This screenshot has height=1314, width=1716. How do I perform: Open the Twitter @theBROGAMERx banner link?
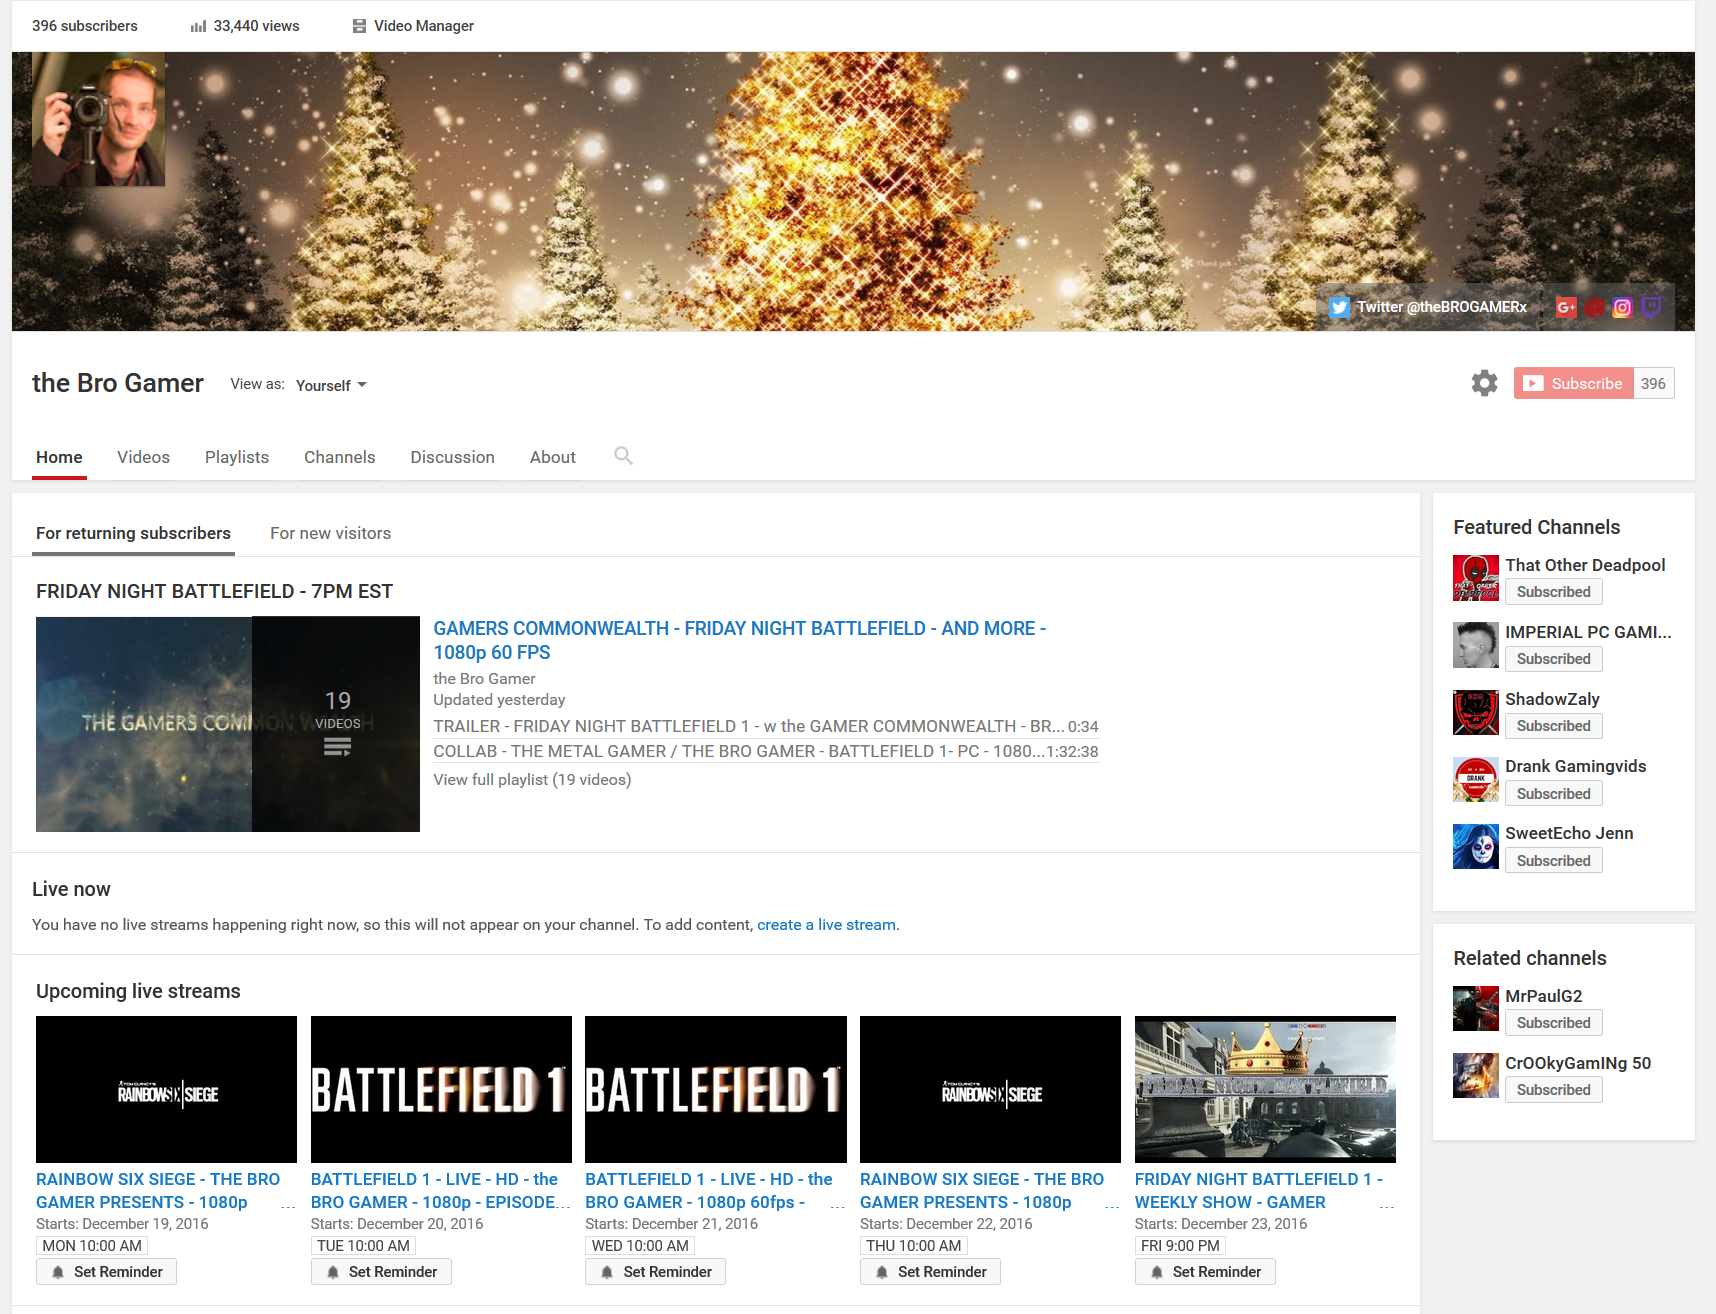[x=1427, y=307]
